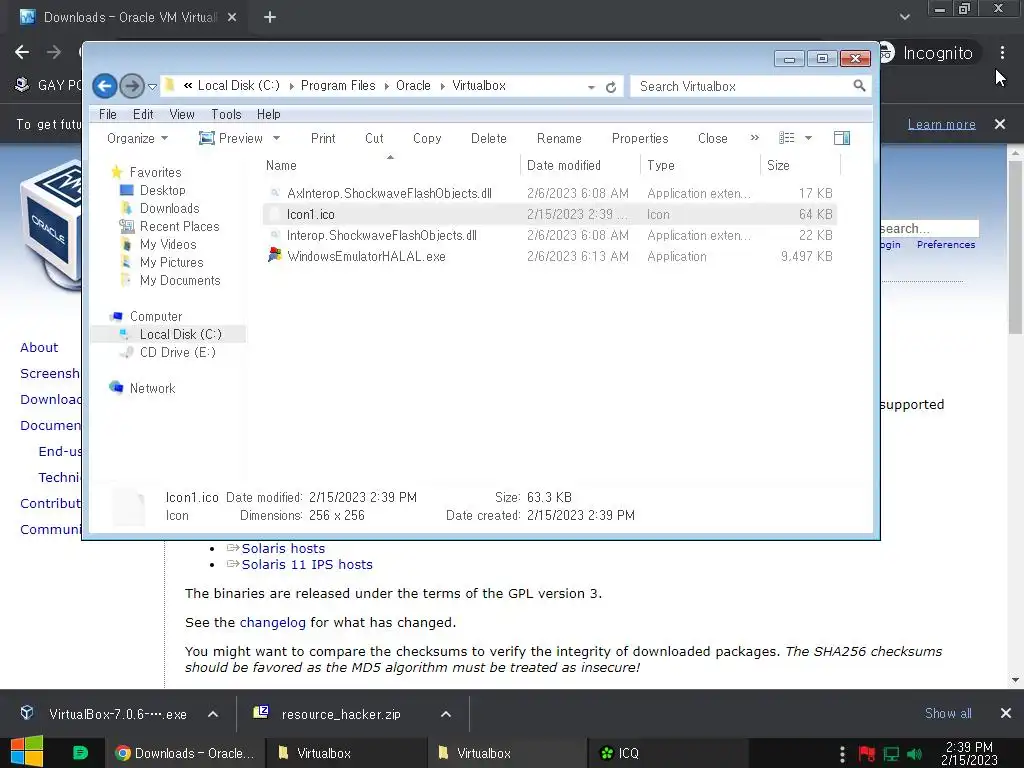Viewport: 1024px width, 768px height.
Task: Preview the selected file
Action: coord(231,138)
